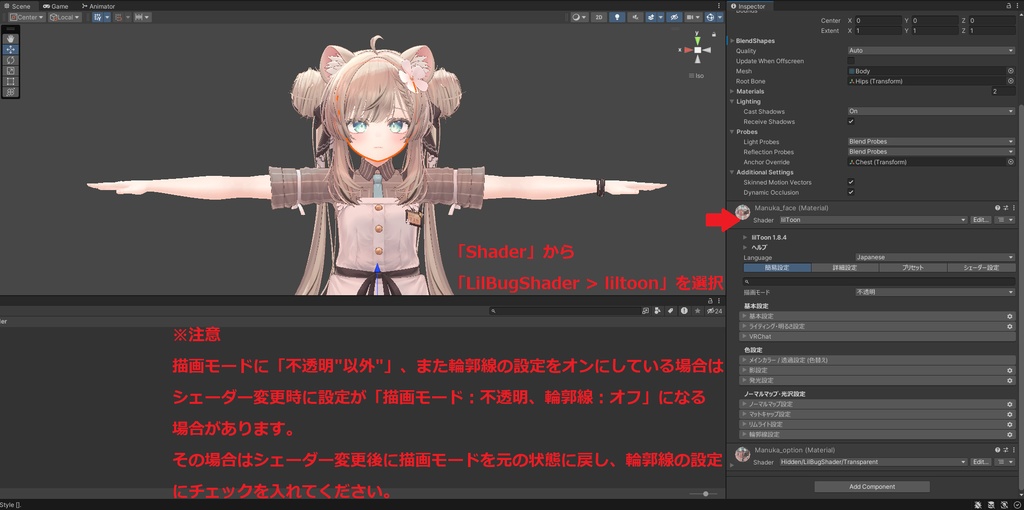
Task: Expand lilToon 1.8.4 foldout
Action: point(745,237)
